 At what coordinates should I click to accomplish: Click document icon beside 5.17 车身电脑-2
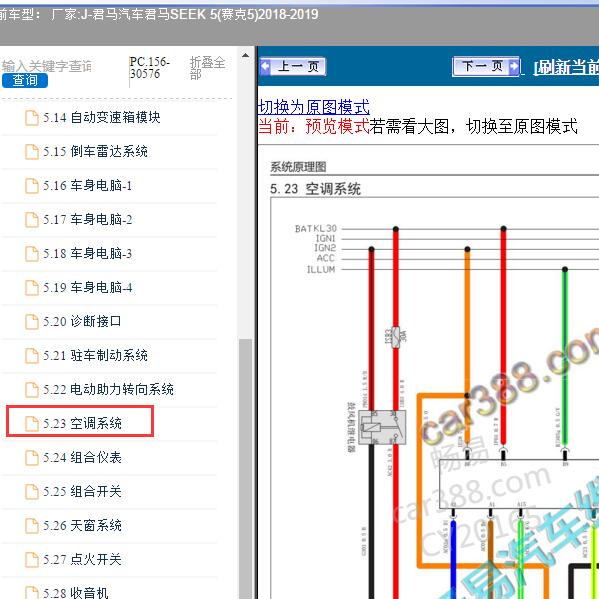(32, 220)
